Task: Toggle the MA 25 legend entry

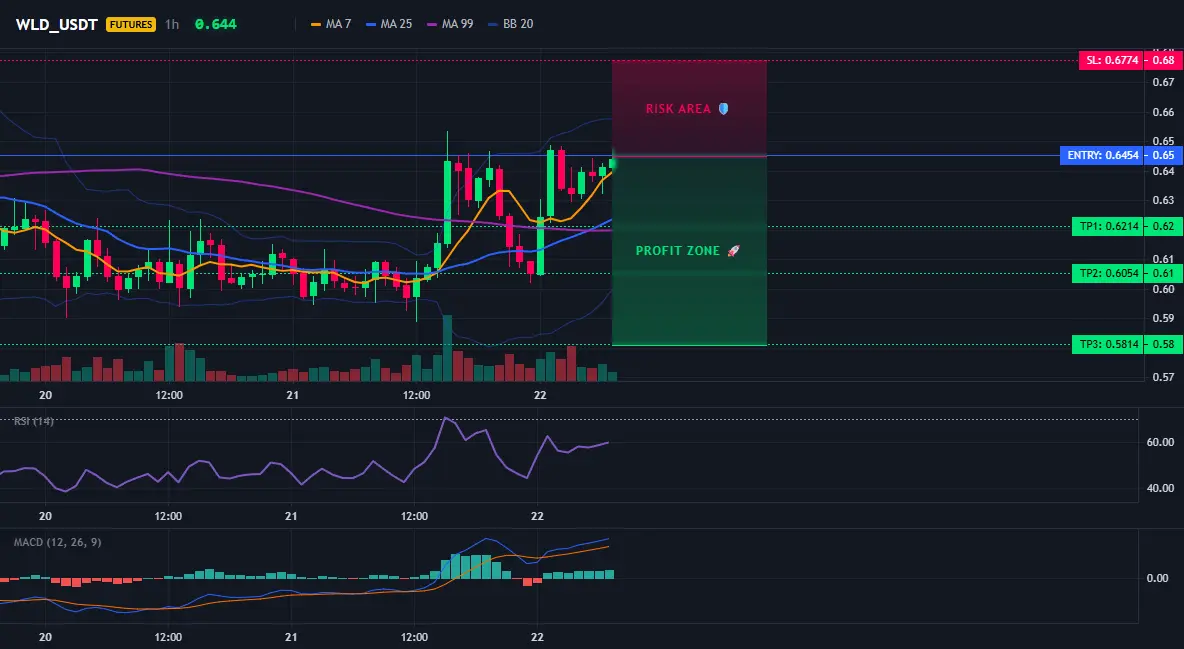Action: [x=389, y=24]
